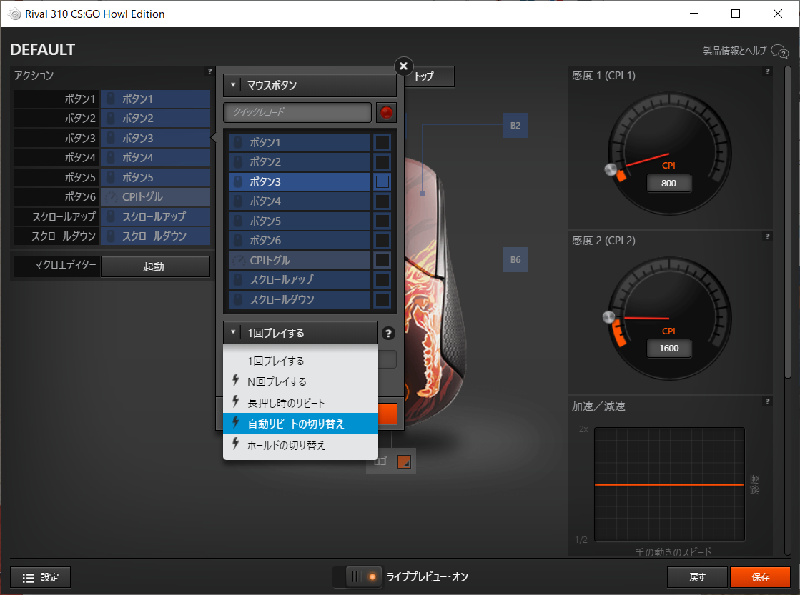The image size is (800, 595).
Task: Open action dropdown for ボタン2 in actions panel
Action: coord(156,118)
